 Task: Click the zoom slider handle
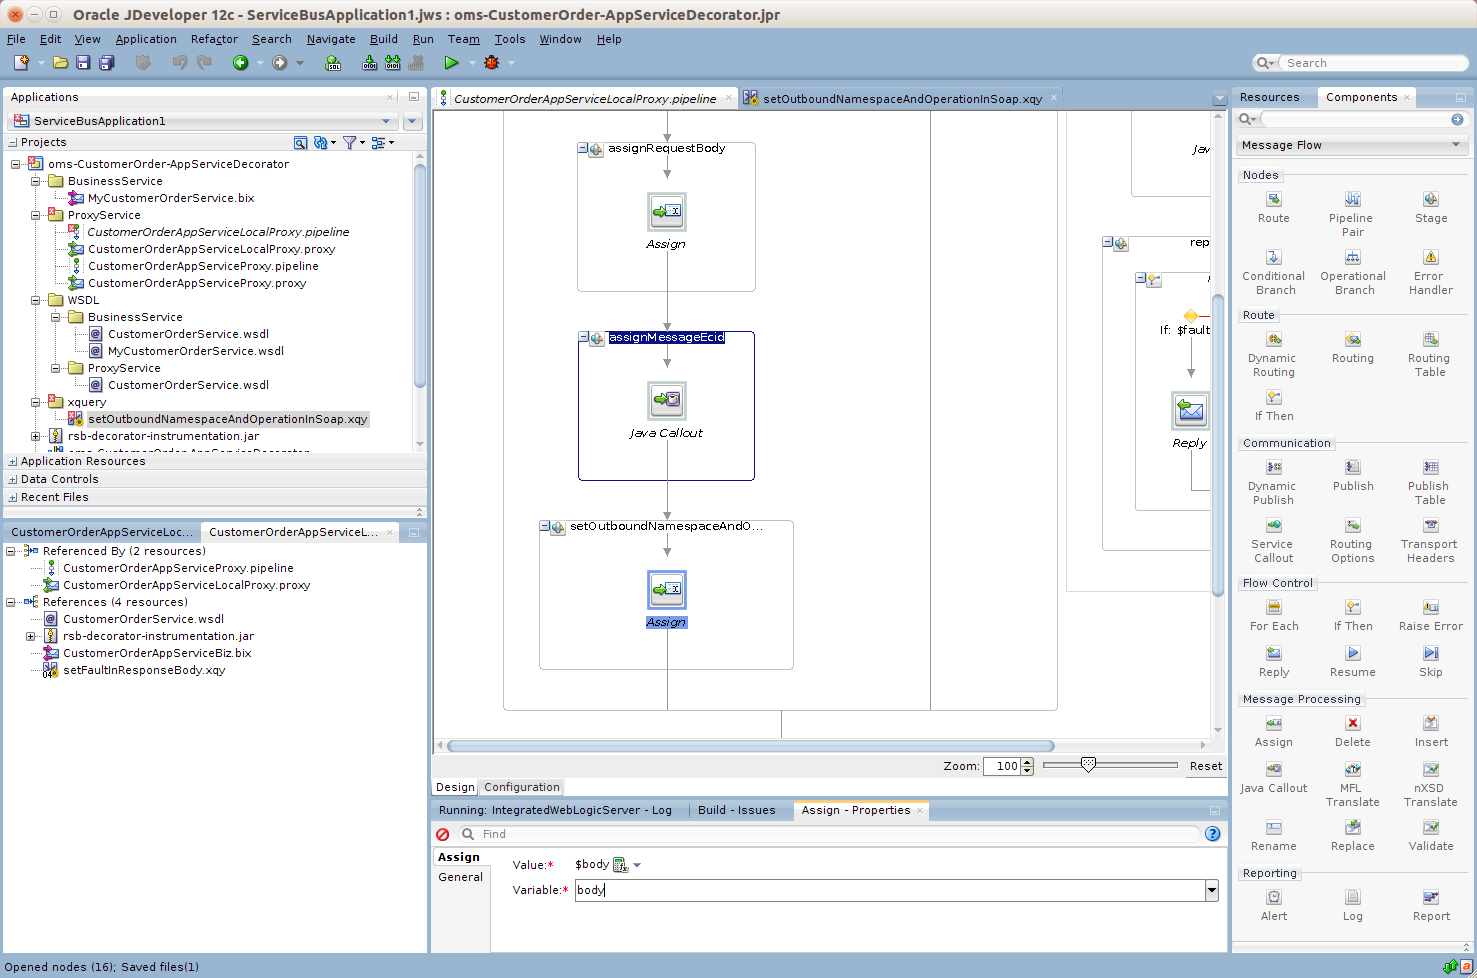(1088, 765)
